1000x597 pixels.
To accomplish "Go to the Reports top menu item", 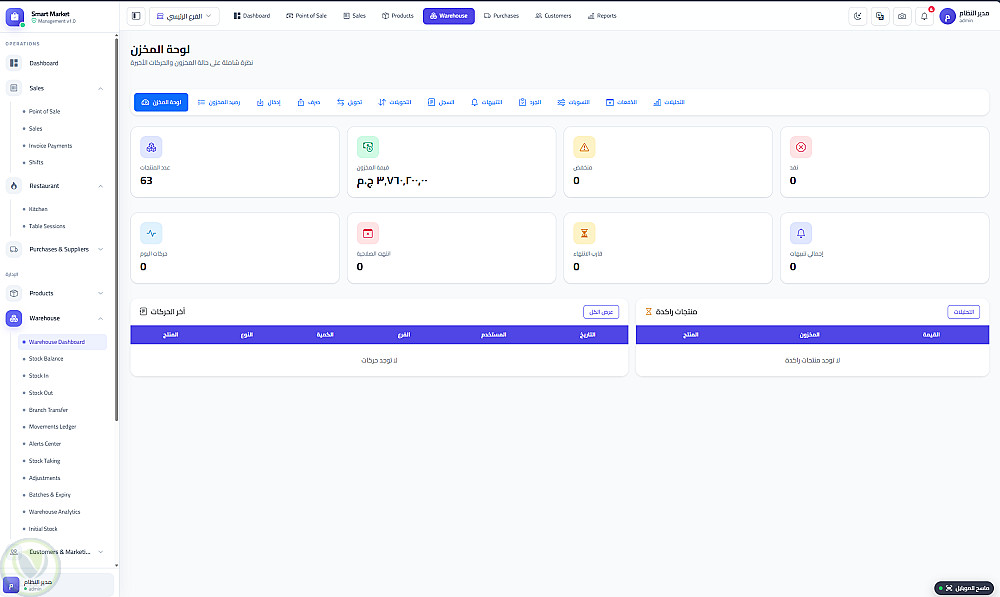I will 602,16.
